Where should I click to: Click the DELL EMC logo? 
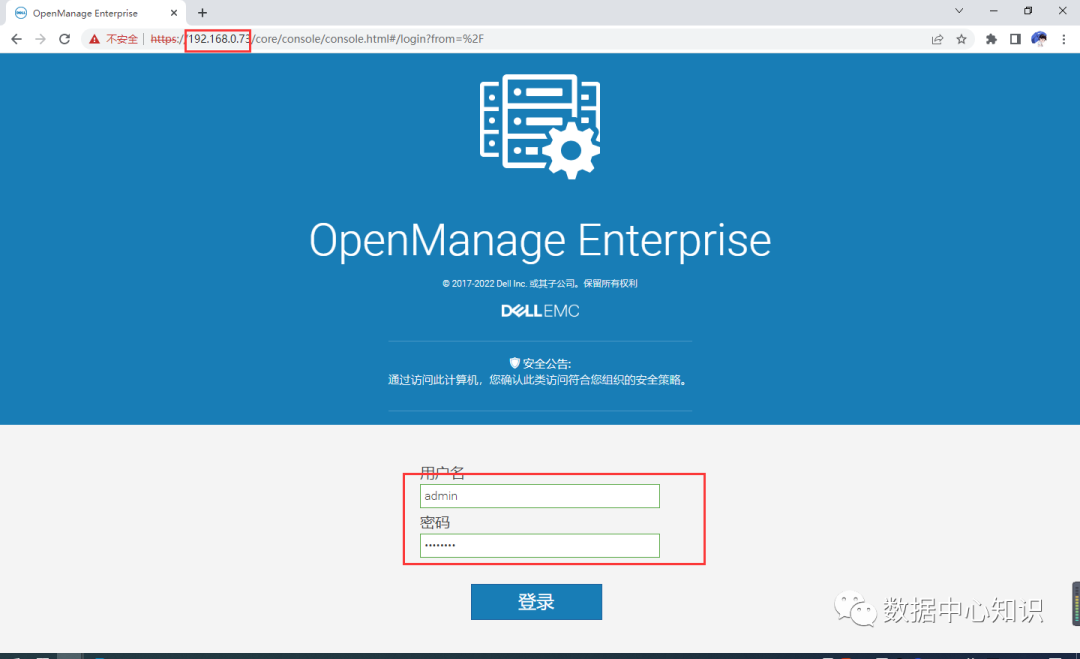tap(540, 311)
